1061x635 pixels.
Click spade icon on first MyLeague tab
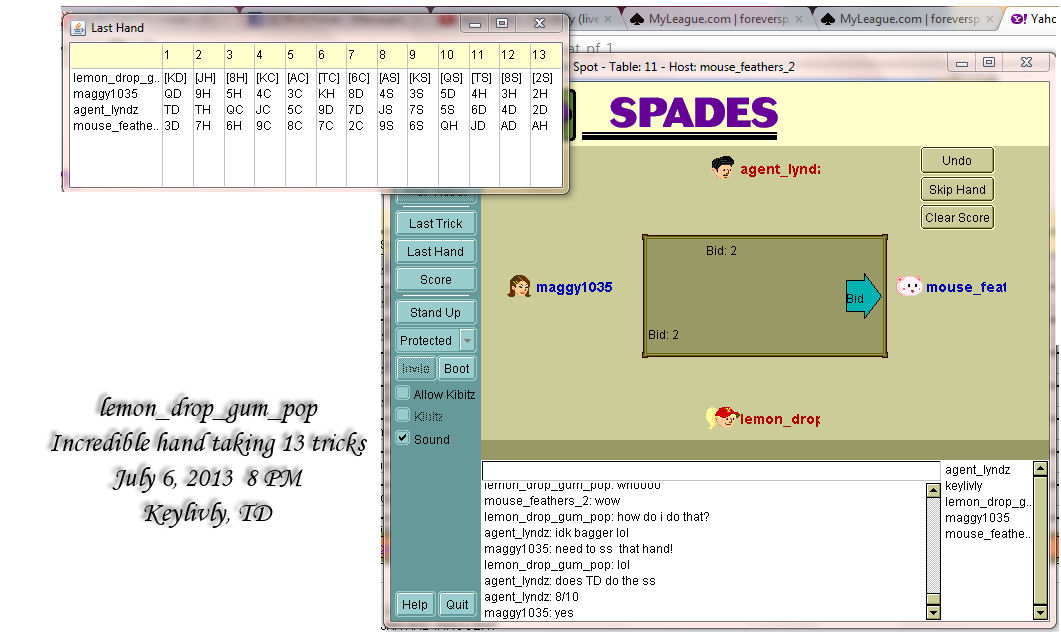point(636,19)
